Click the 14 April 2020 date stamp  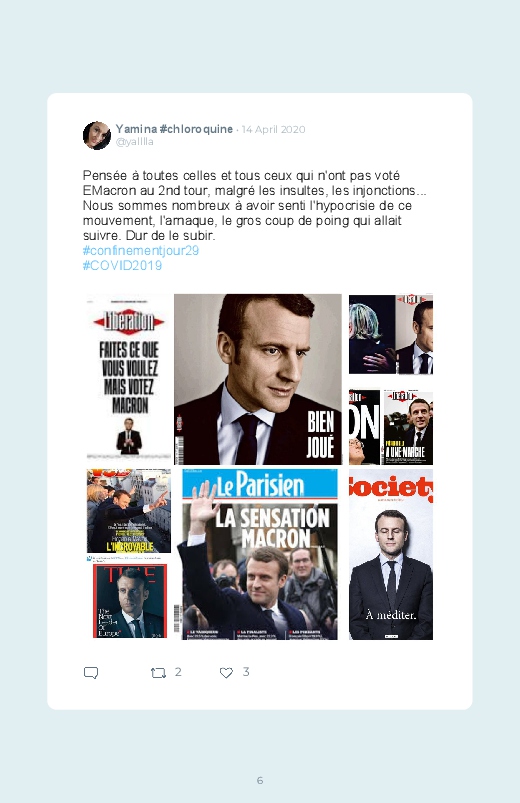(x=274, y=129)
